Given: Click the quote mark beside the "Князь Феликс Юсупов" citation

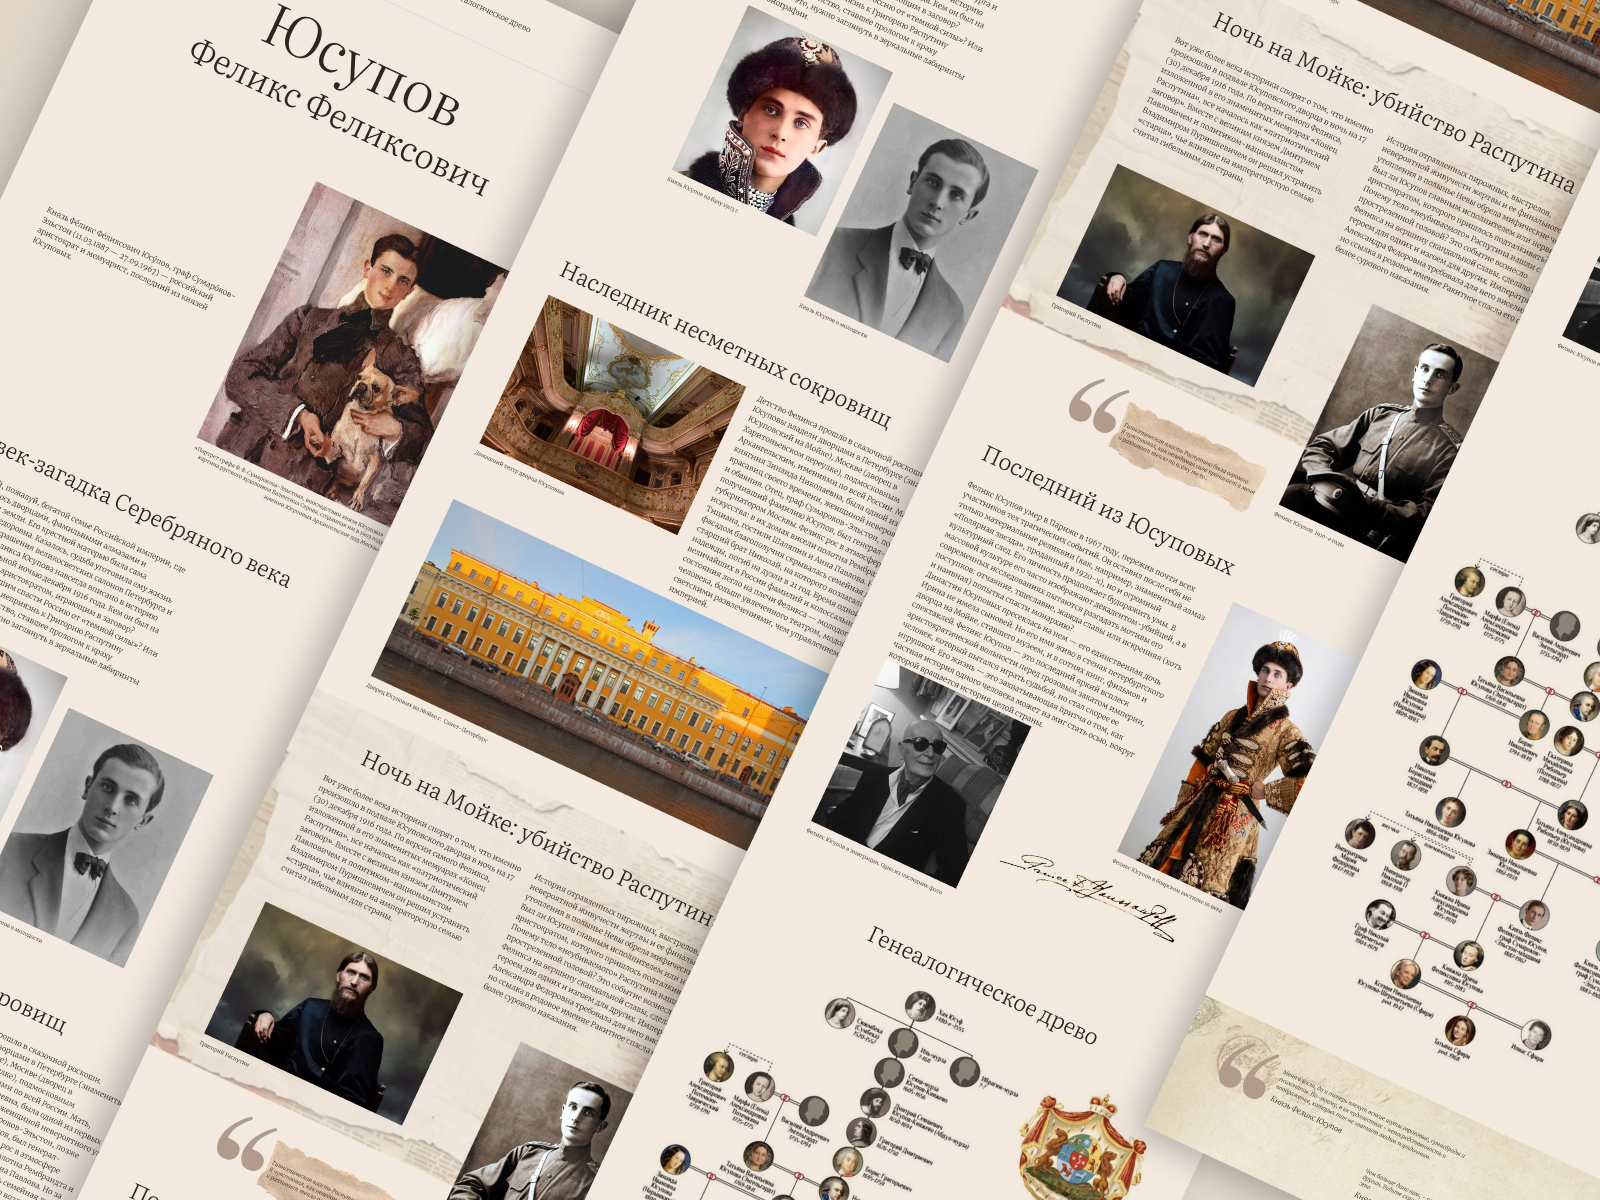Looking at the screenshot, I should [x=1248, y=1070].
